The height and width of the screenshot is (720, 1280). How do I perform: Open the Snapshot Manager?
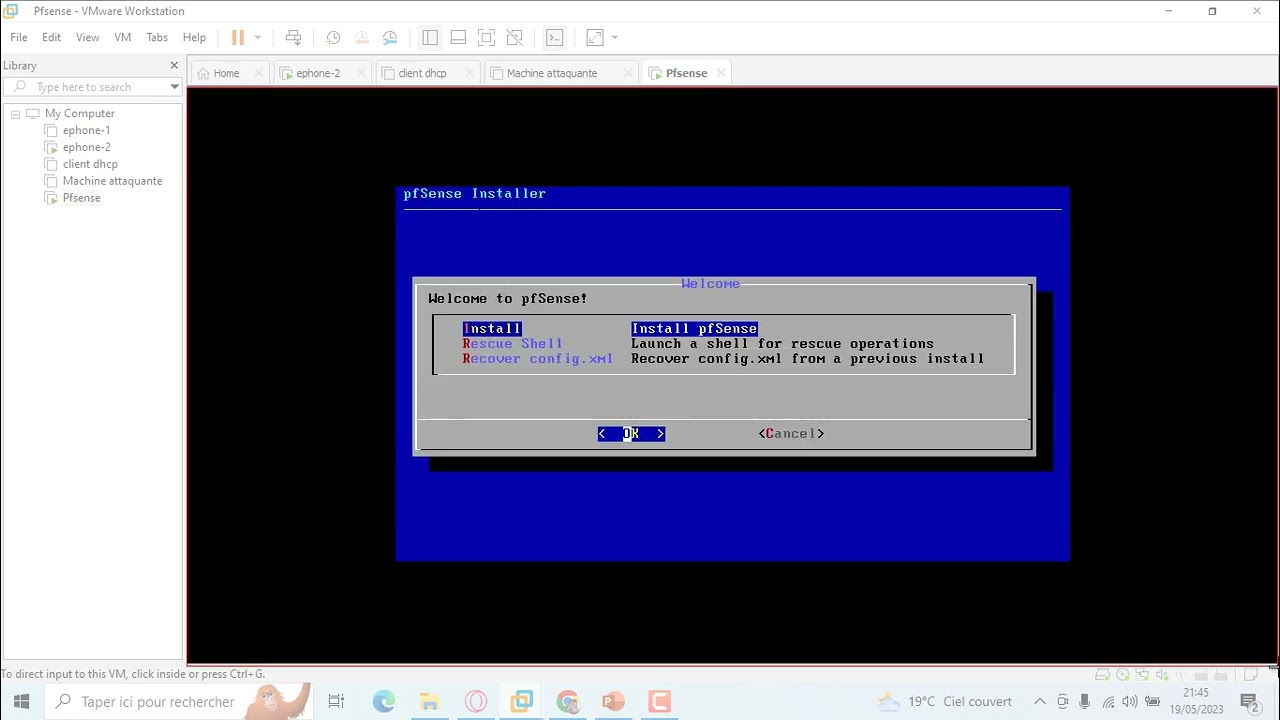[390, 37]
